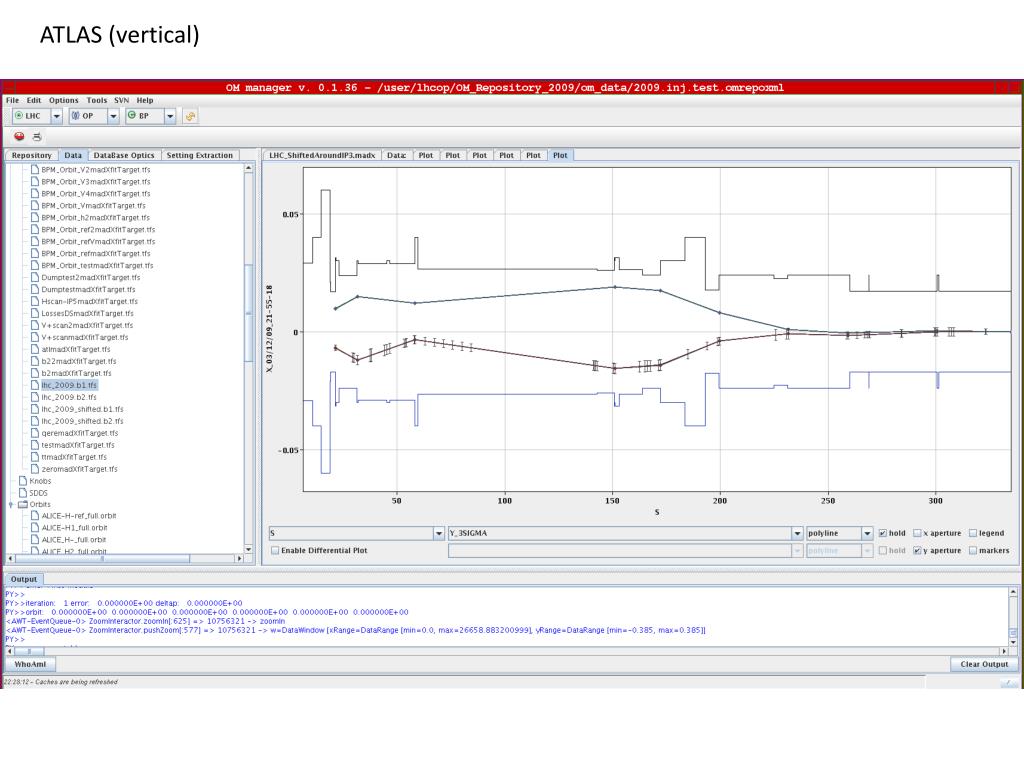Select file b22madXfitTarget.tfs
This screenshot has width=1024, height=768.
coord(78,361)
